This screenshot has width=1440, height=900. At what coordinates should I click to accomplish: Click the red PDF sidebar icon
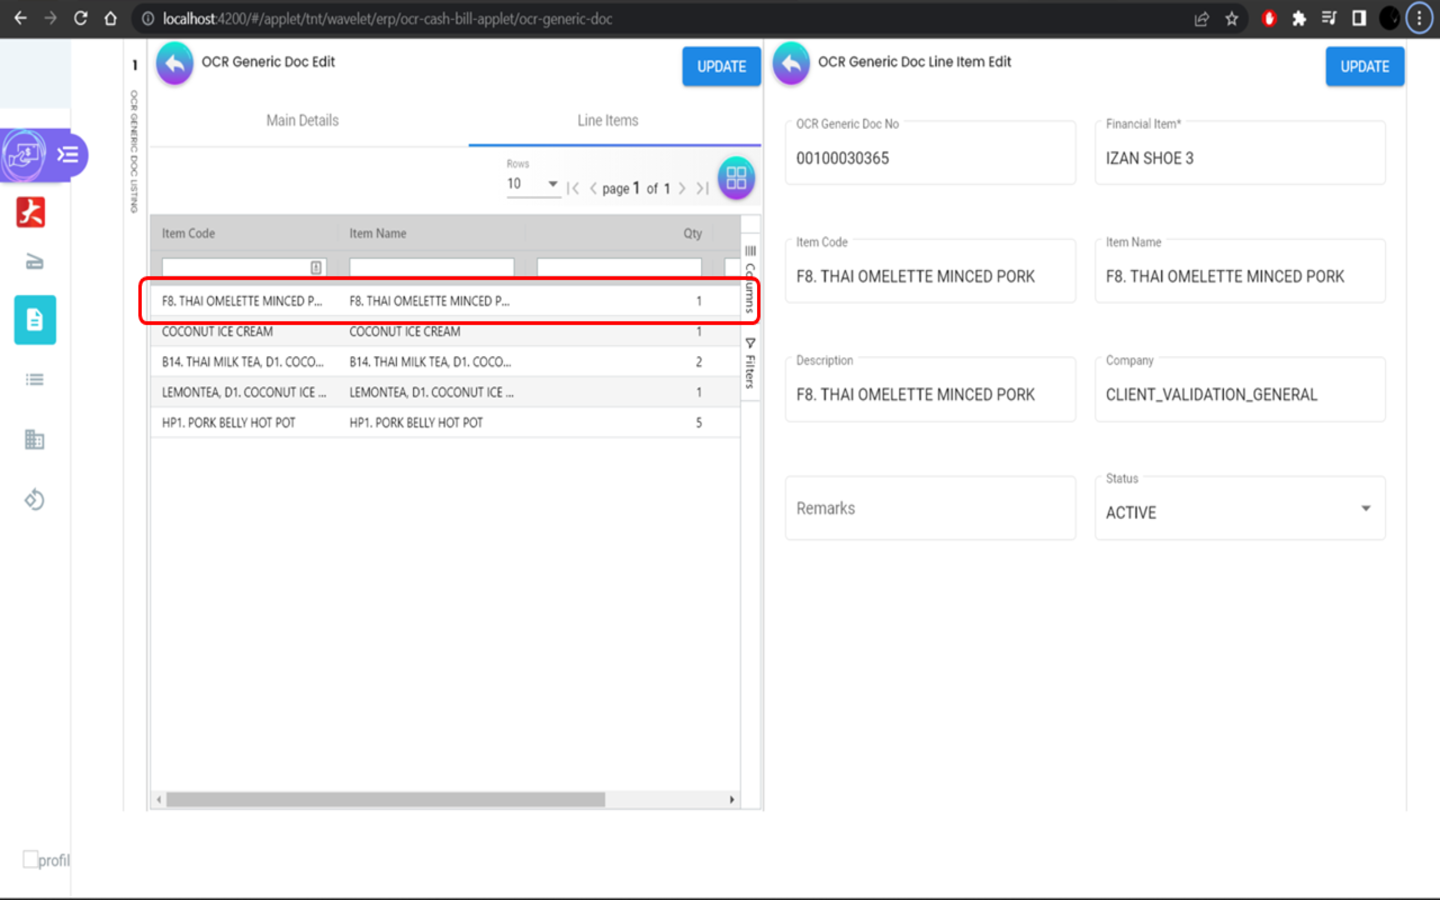coord(31,212)
